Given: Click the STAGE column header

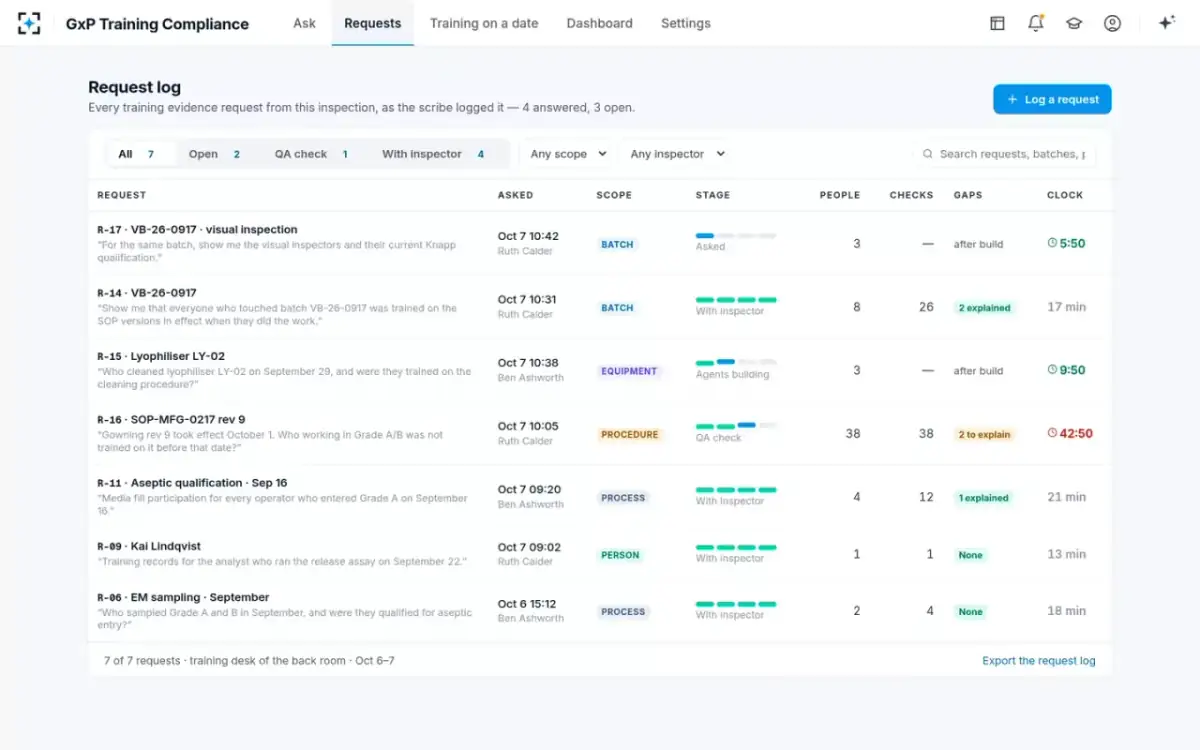Looking at the screenshot, I should [713, 195].
